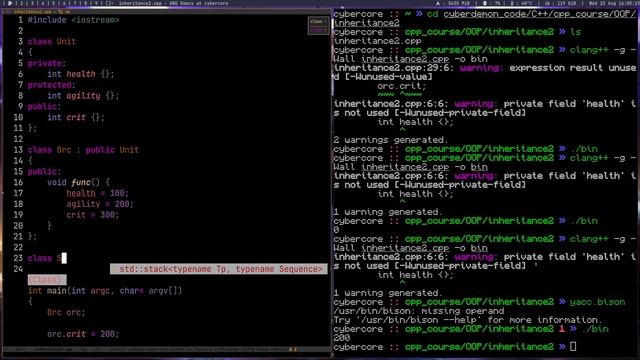Screen dimensions: 640x360
Task: Click 'yacc.bison' command in terminal
Action: [x=598, y=302]
